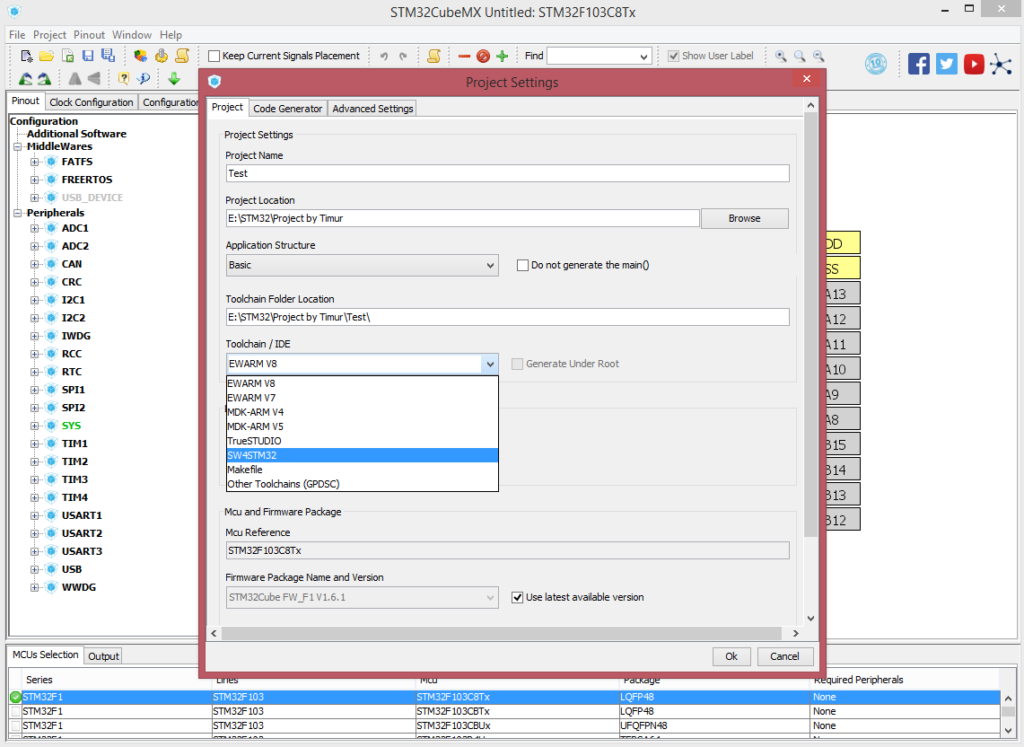Expand the USART1 peripheral node
Screen dimensions: 1024x747
(x=35, y=516)
